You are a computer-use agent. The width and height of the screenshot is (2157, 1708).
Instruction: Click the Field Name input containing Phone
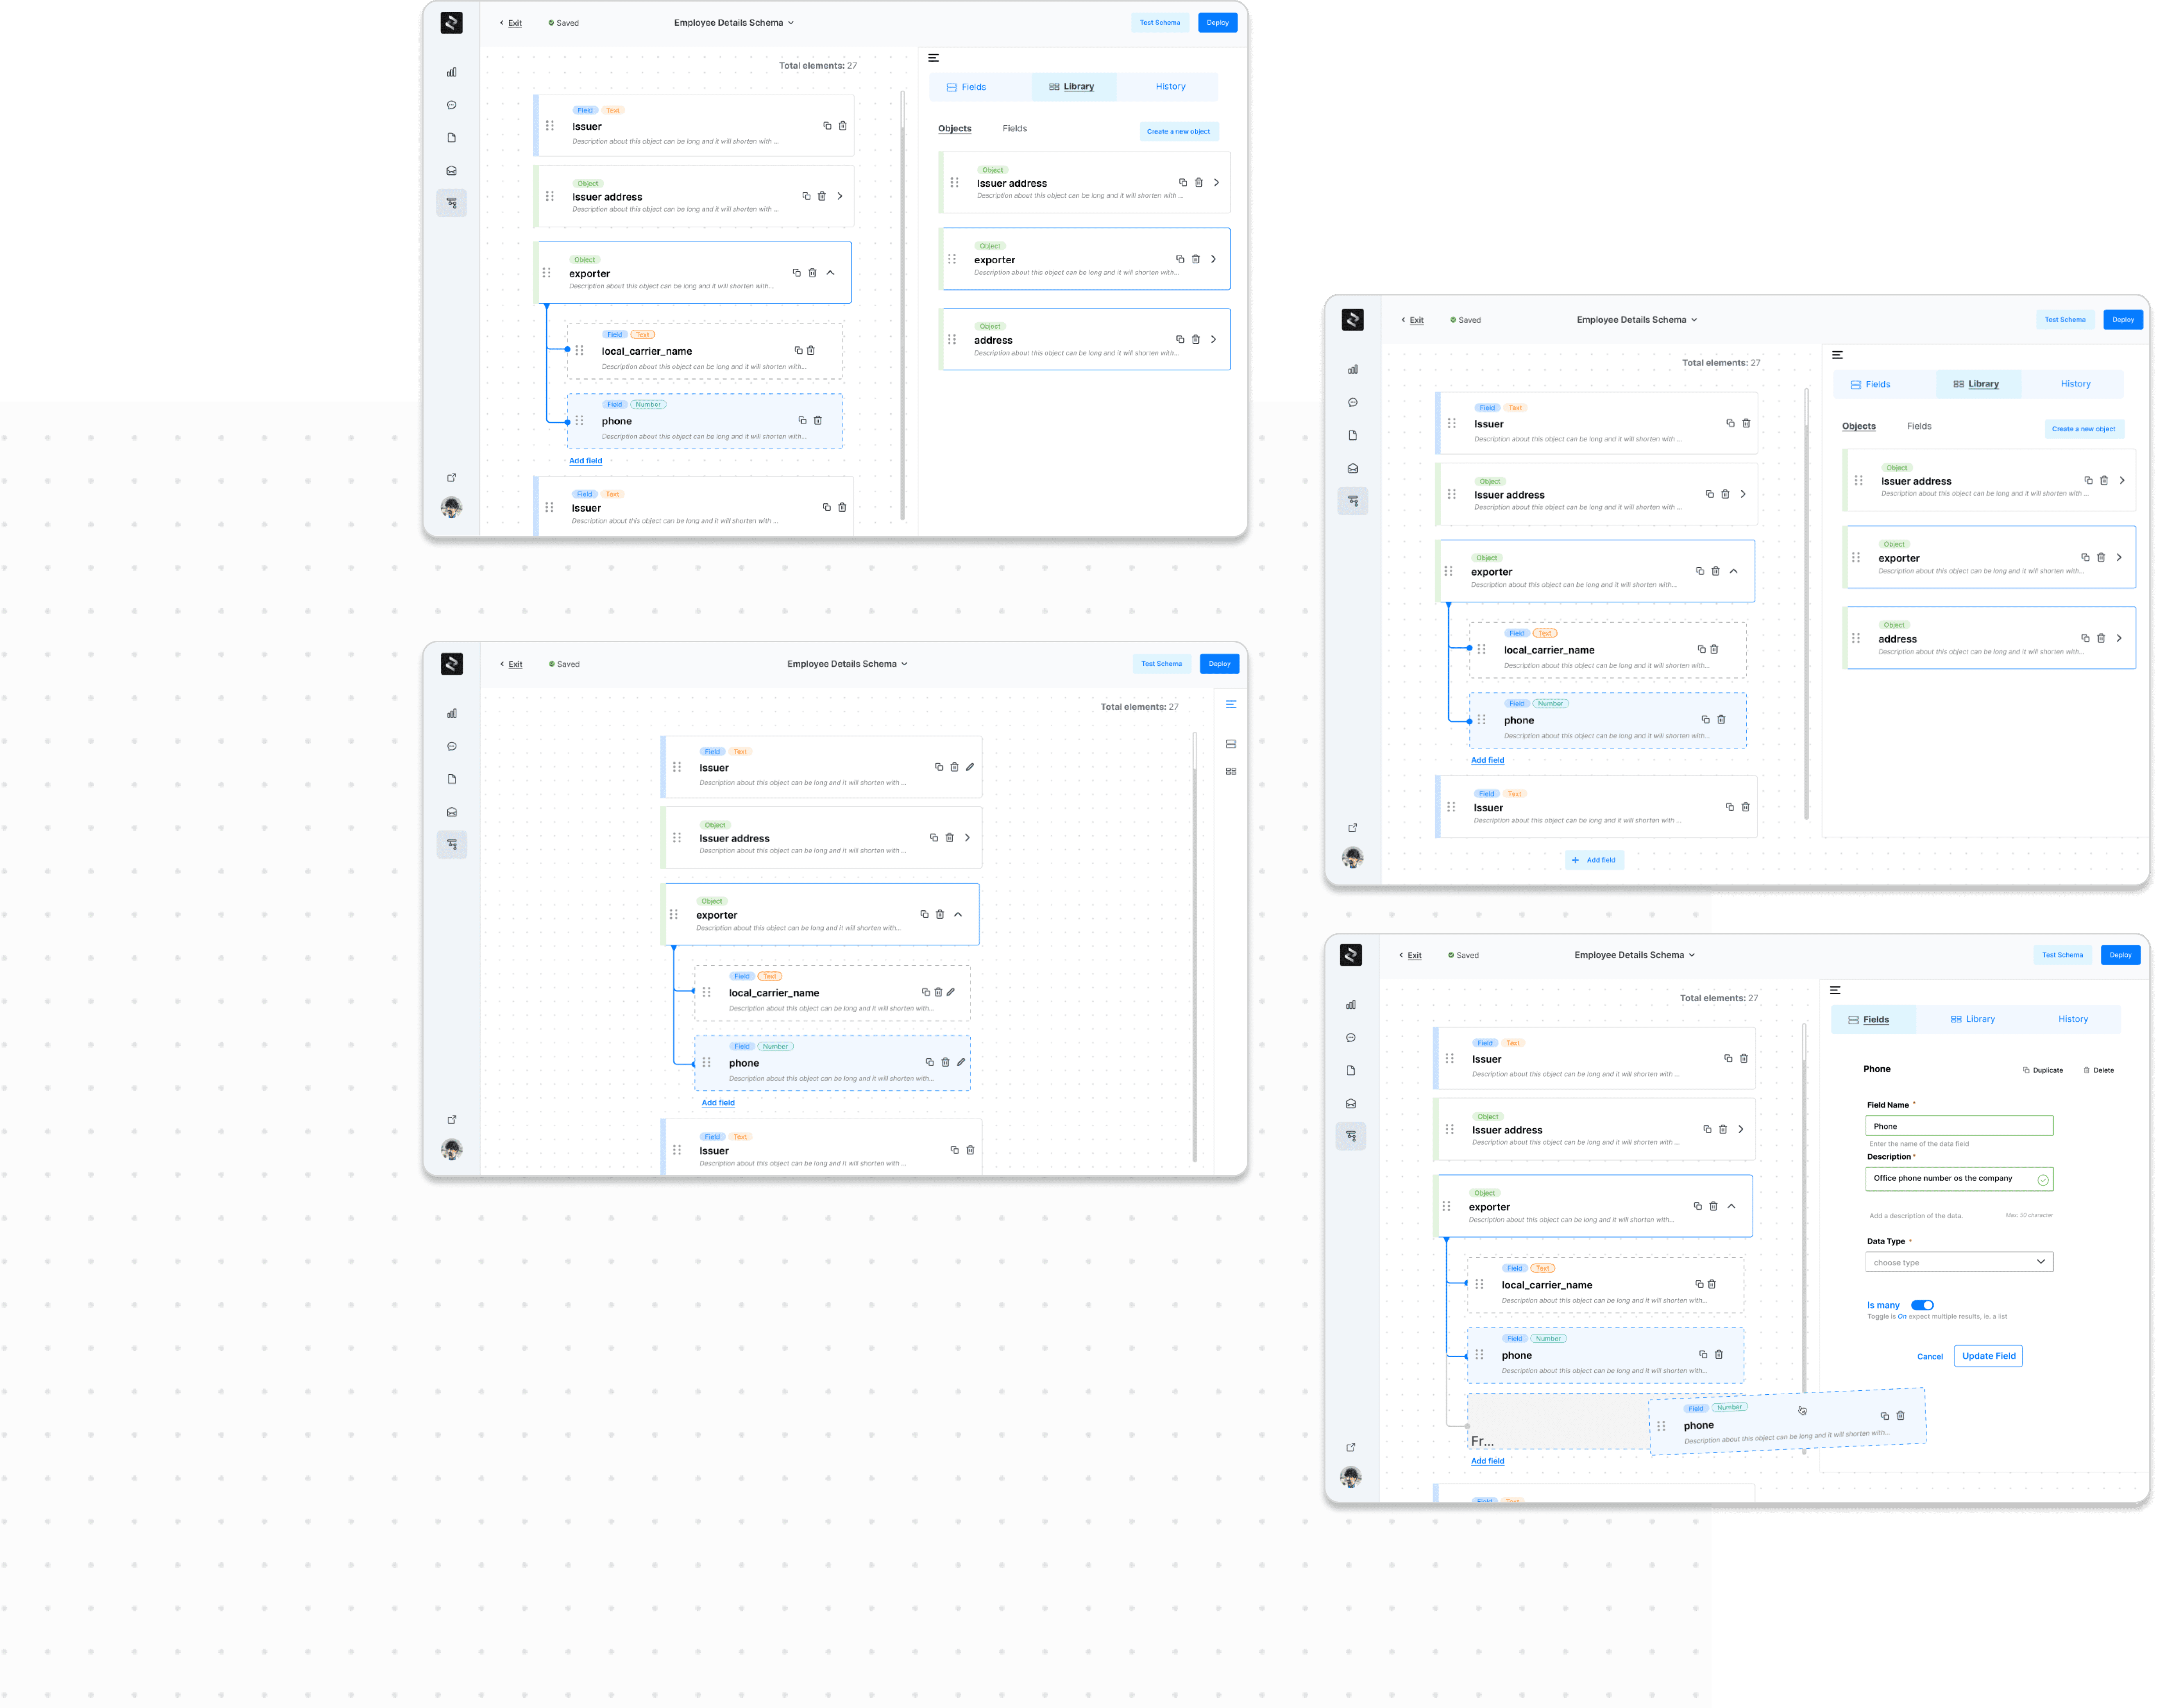[x=1958, y=1126]
